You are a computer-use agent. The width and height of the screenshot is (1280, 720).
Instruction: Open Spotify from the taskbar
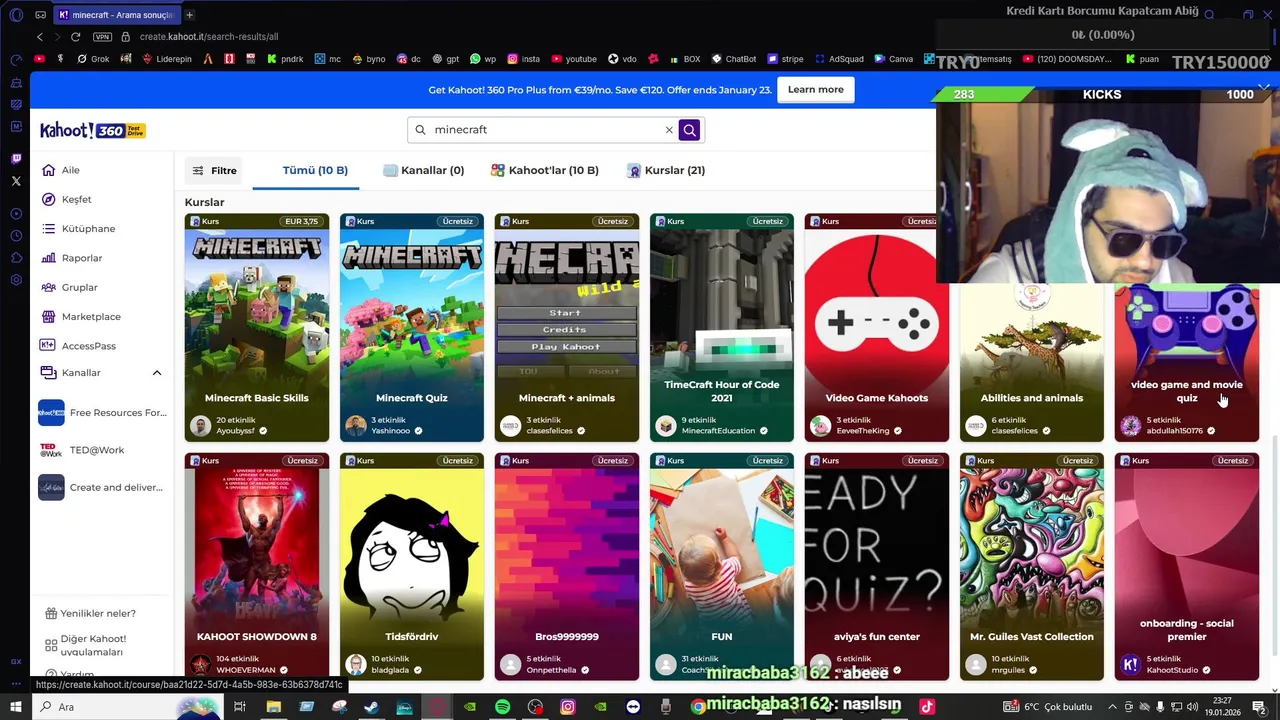coord(503,707)
